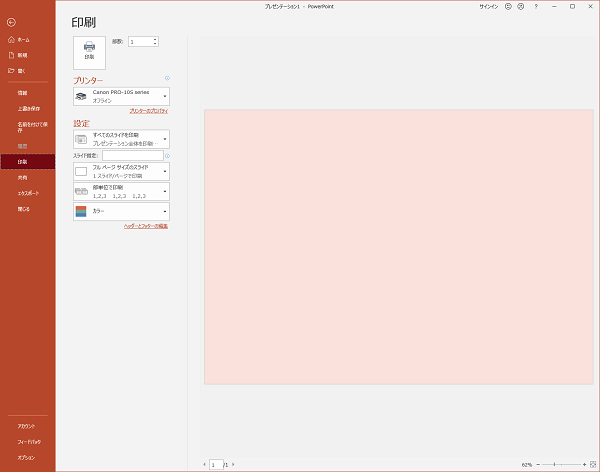The image size is (600, 472).
Task: Click the slide print preview thumbnail
Action: tap(399, 247)
